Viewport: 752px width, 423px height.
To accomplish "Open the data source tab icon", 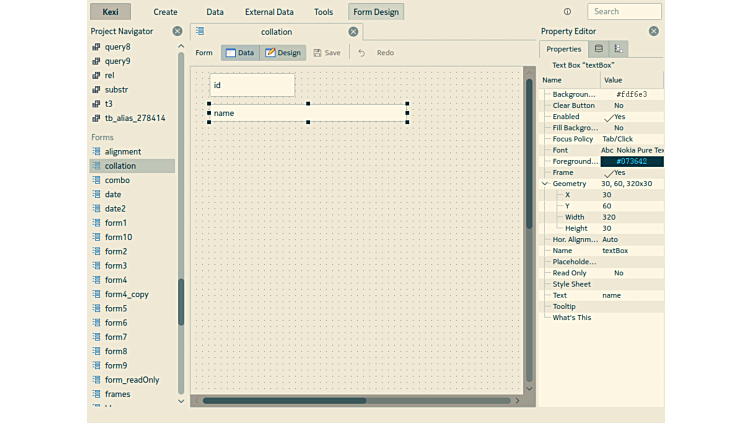I will tap(599, 49).
